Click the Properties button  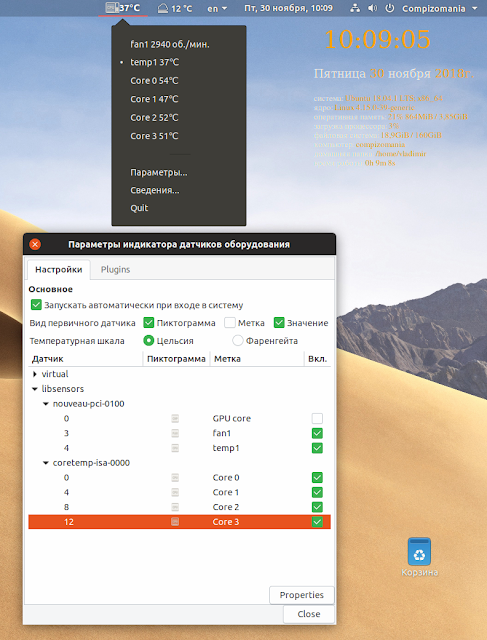(302, 595)
